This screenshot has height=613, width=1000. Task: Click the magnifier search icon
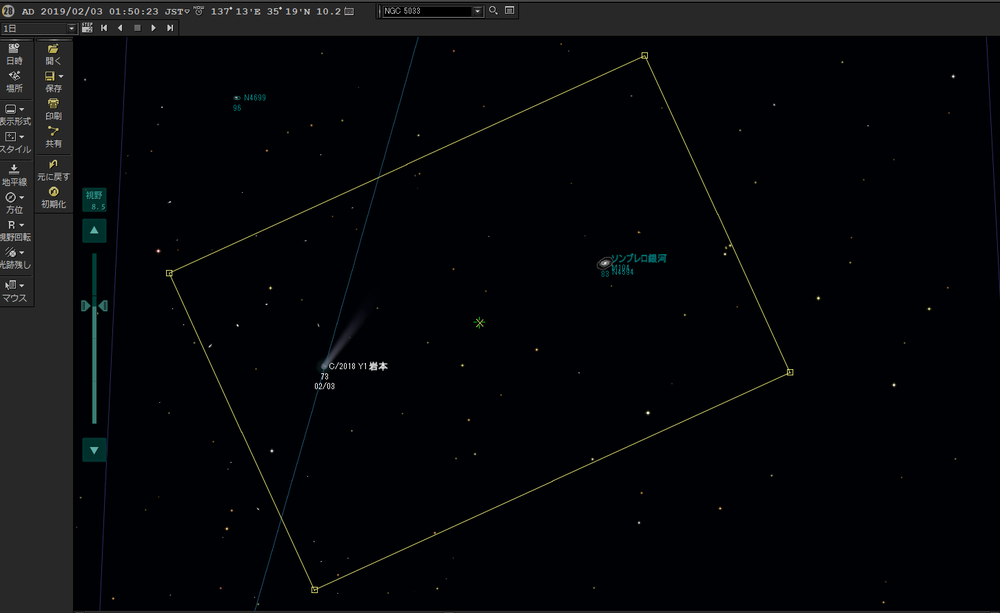point(493,10)
